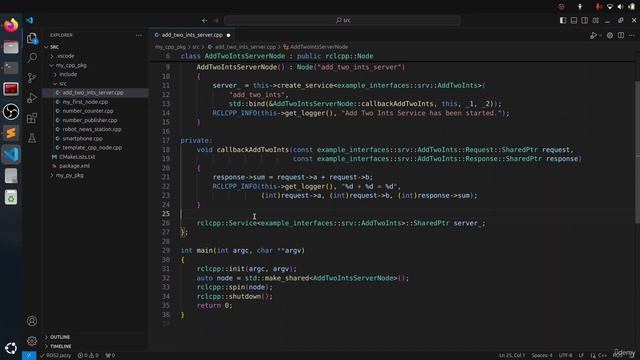Expand the TIMELINE section
Screen dimensions: 640x360
click(60, 346)
